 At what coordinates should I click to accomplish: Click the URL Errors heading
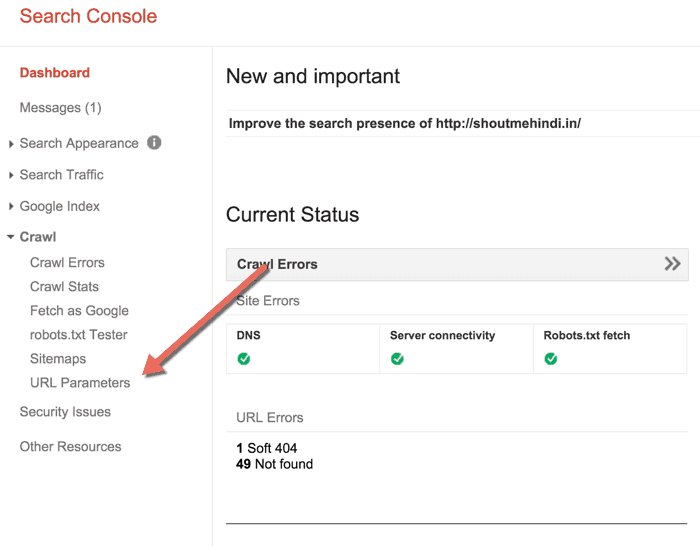pyautogui.click(x=270, y=417)
